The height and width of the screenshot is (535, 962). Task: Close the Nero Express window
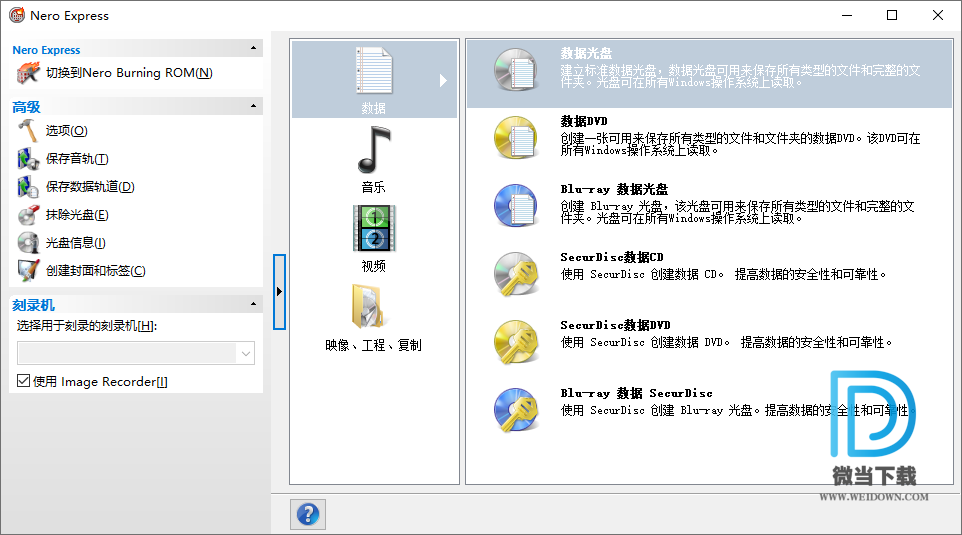[938, 15]
